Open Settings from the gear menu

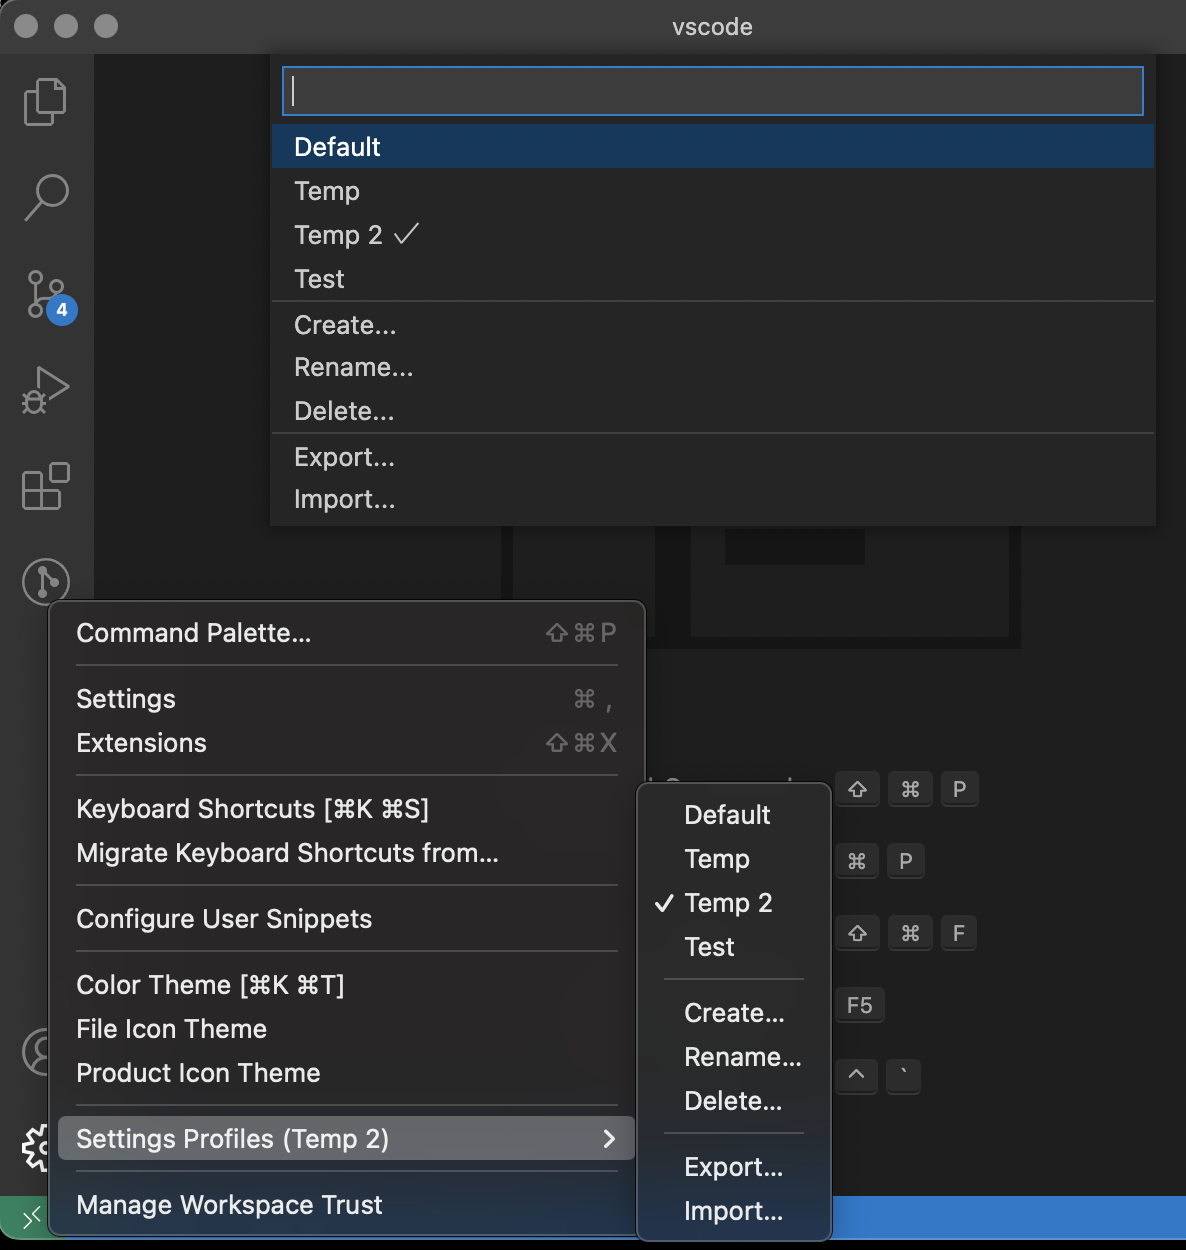tap(126, 699)
